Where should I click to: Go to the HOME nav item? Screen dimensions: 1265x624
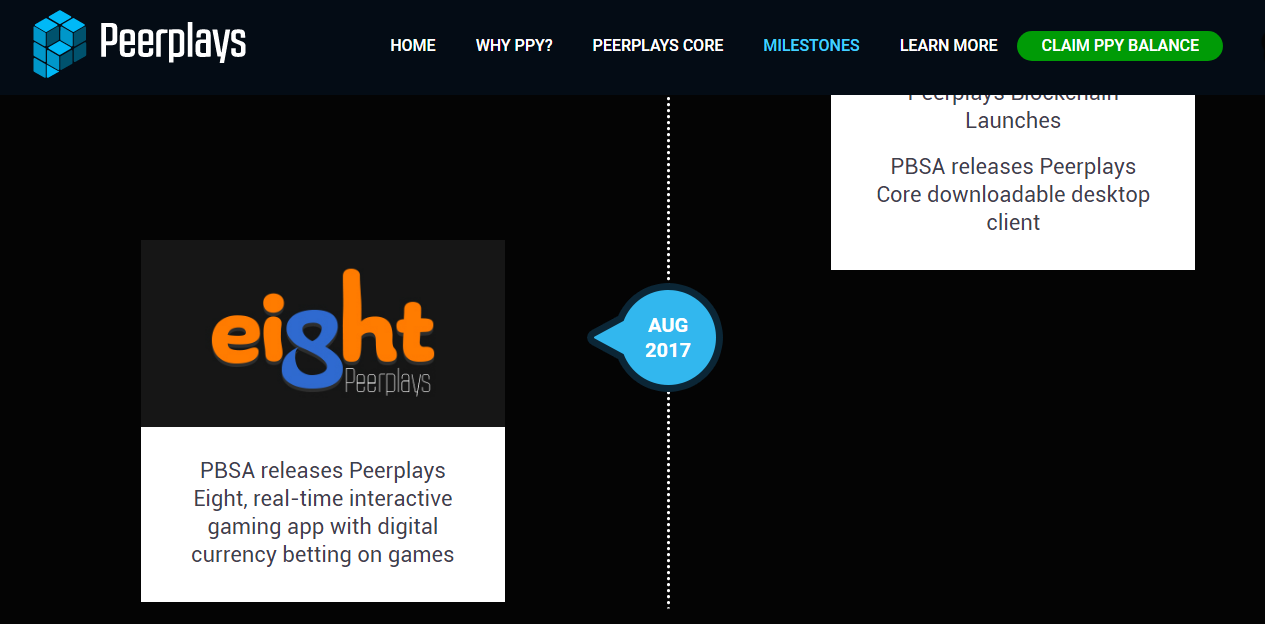coord(413,46)
